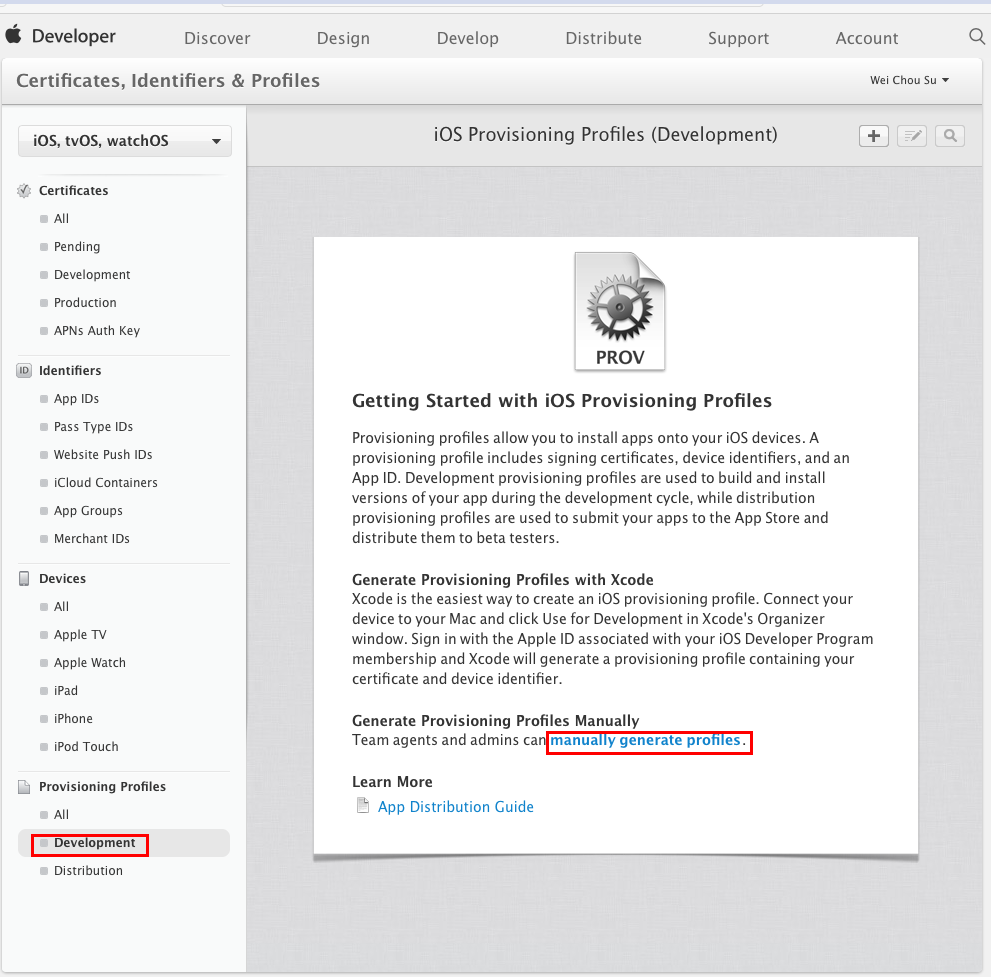Click the Certificates section heading

coord(73,191)
